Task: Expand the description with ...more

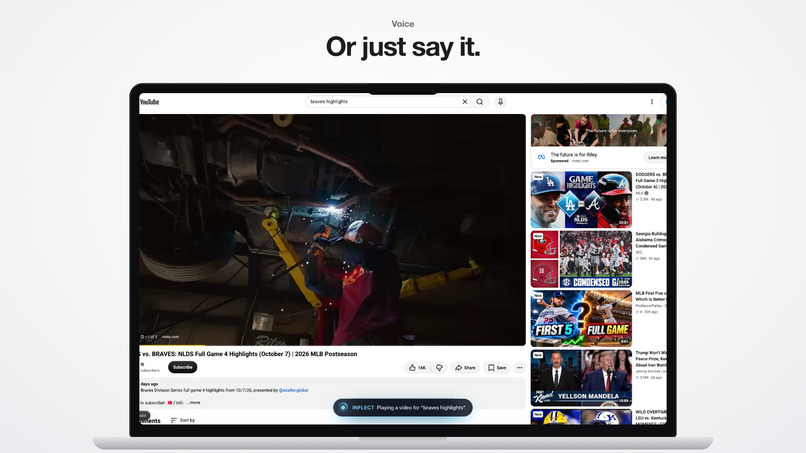Action: tap(193, 403)
